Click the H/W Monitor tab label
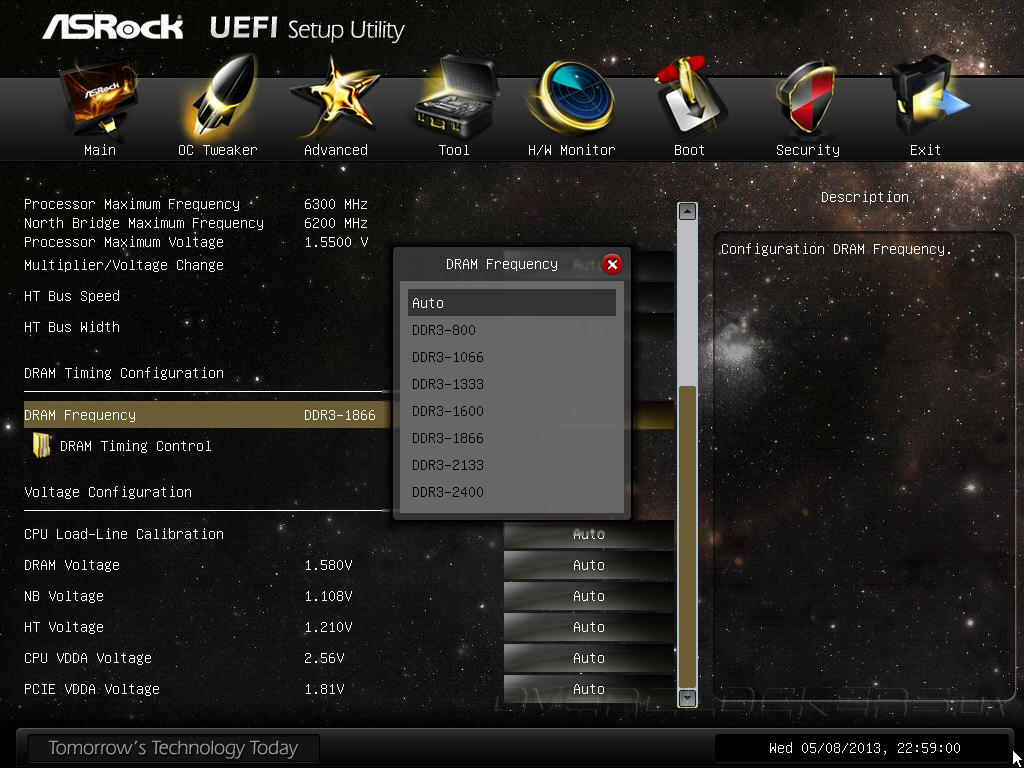This screenshot has height=768, width=1024. (571, 150)
